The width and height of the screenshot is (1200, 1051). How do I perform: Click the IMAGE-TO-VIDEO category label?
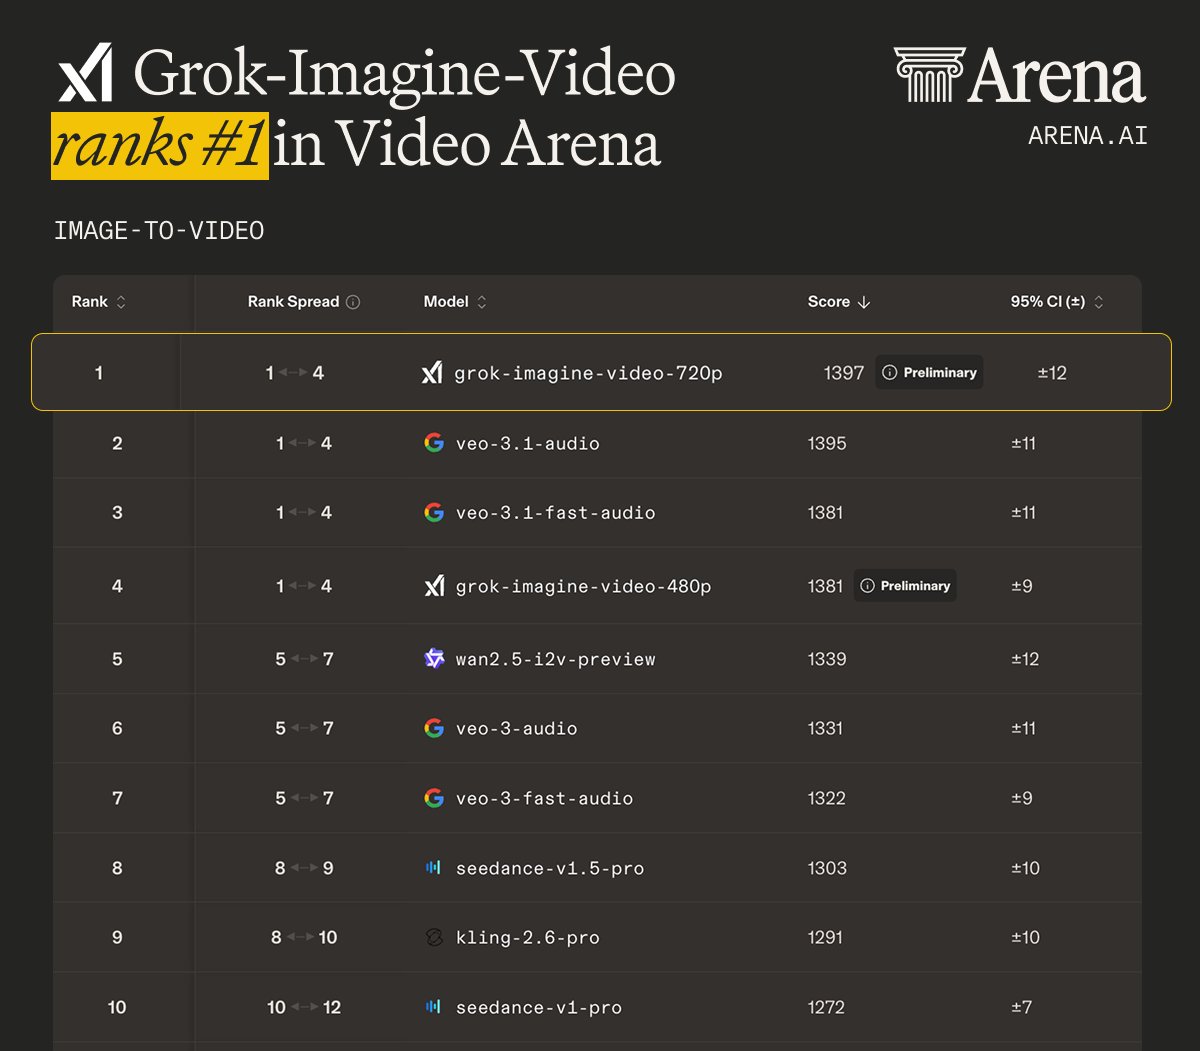point(159,231)
